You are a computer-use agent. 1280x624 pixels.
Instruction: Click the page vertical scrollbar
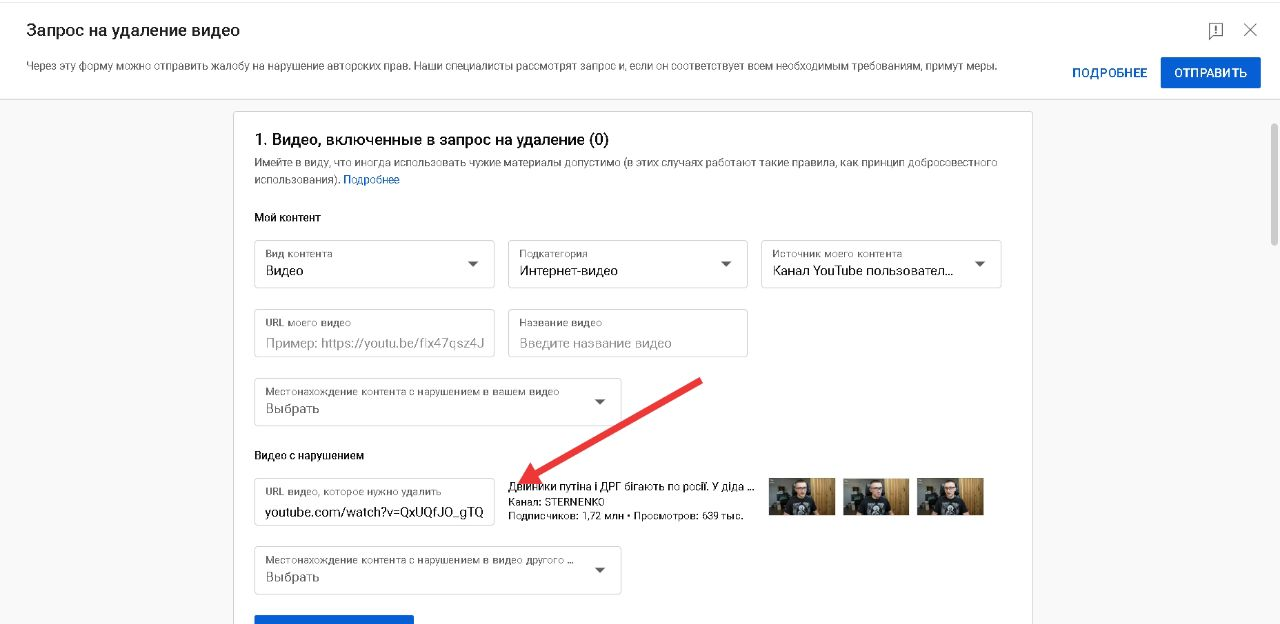1273,184
